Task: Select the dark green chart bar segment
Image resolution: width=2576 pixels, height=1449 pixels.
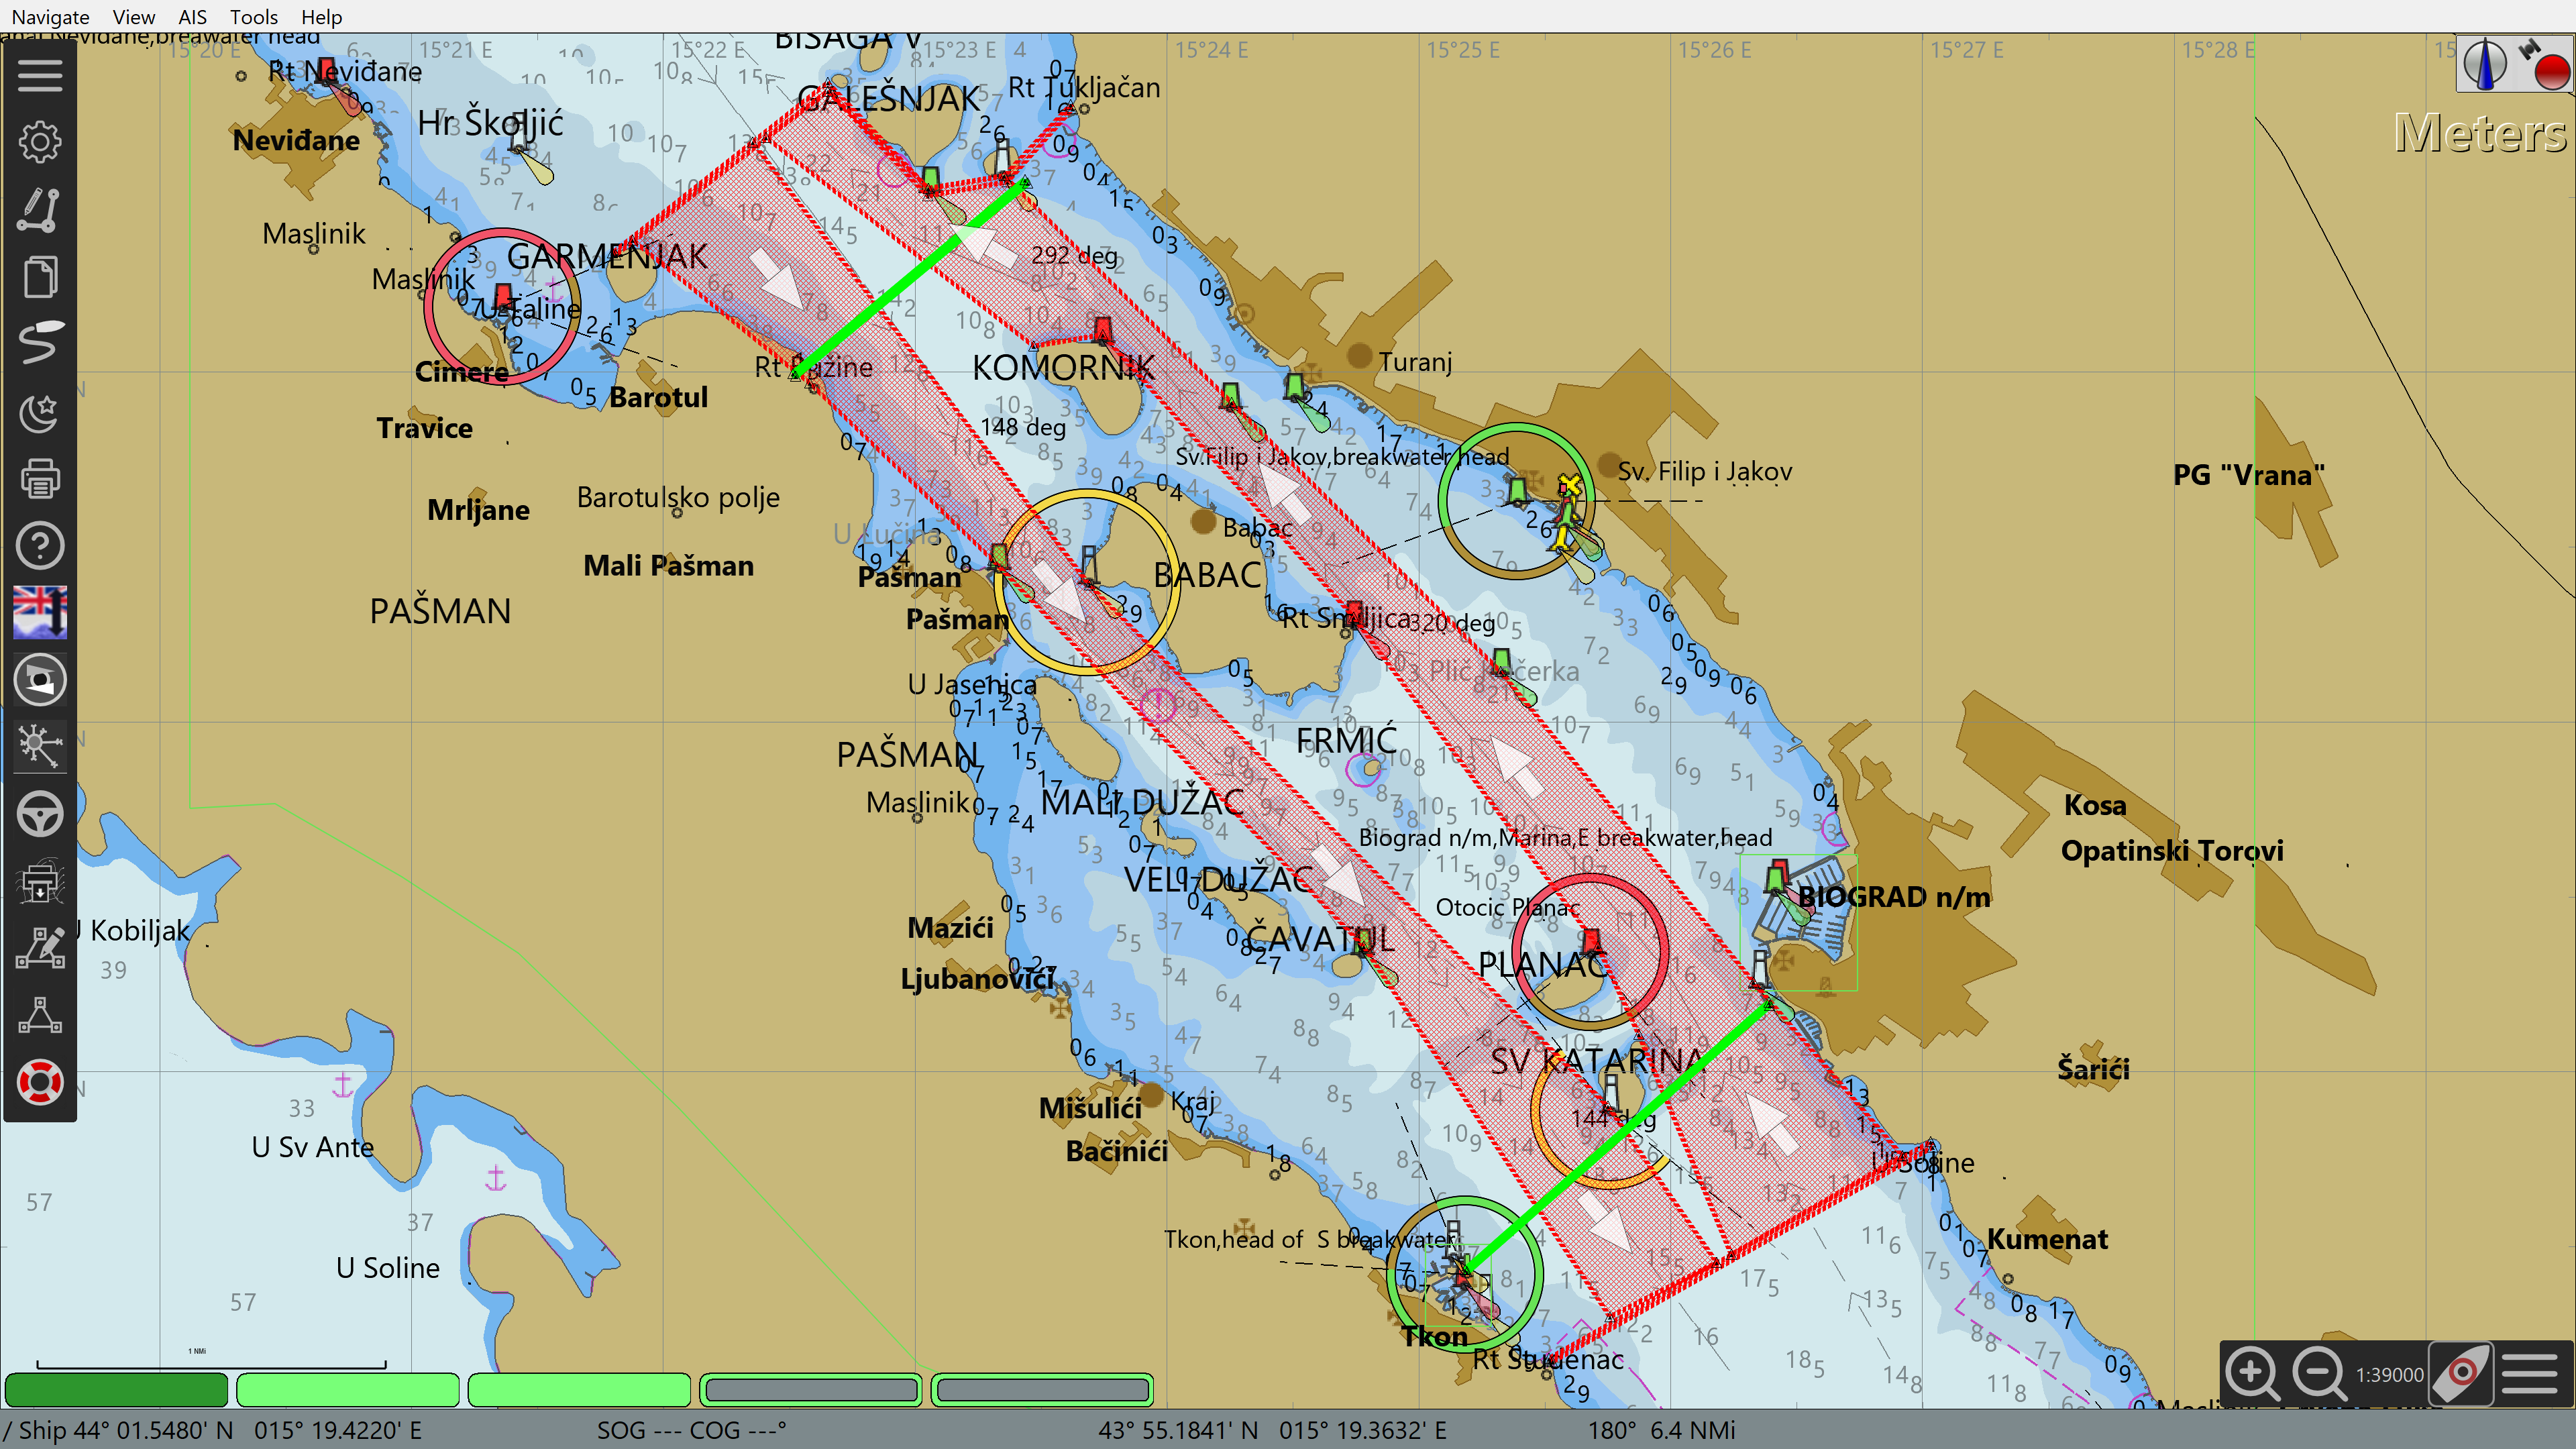Action: coord(117,1390)
